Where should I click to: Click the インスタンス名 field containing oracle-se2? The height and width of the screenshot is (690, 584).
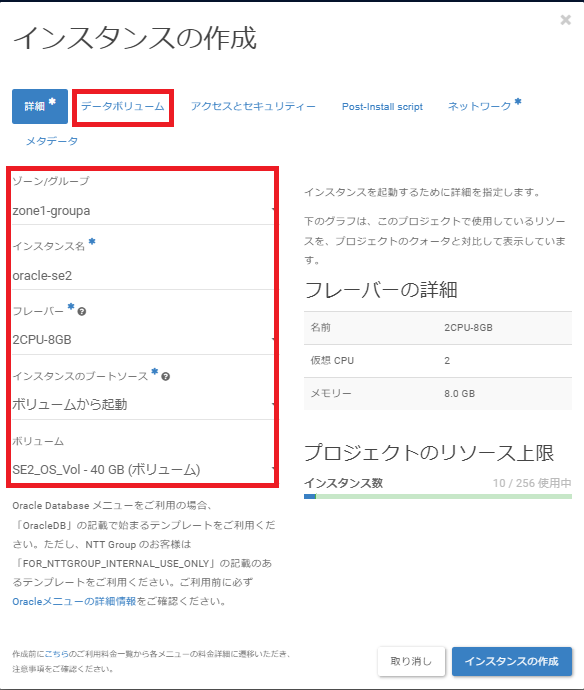click(x=143, y=276)
